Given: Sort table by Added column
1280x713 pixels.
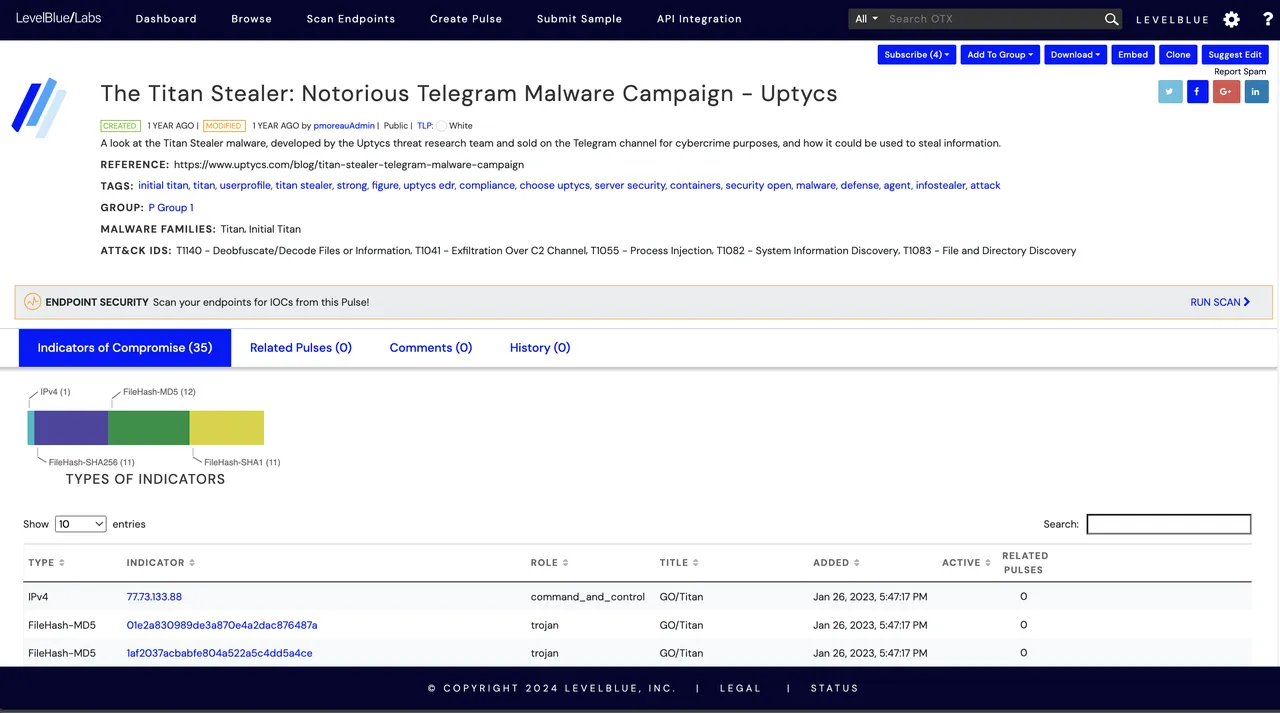Looking at the screenshot, I should tap(836, 563).
